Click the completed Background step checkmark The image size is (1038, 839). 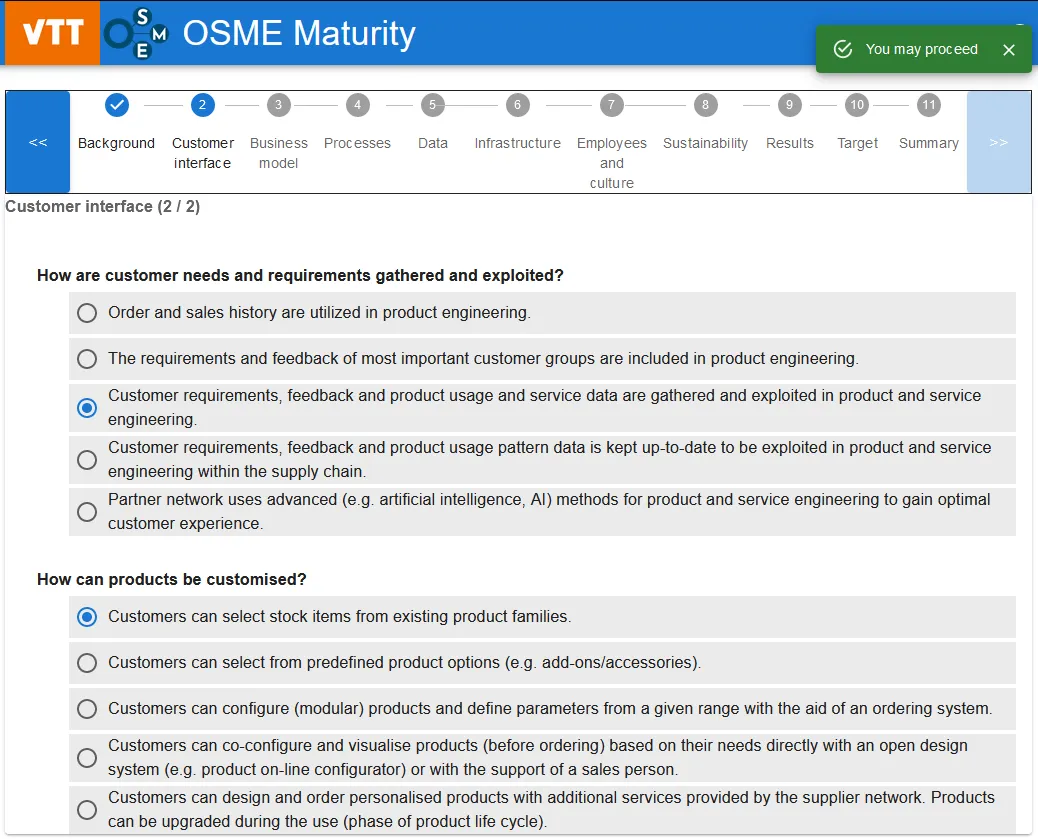point(117,105)
